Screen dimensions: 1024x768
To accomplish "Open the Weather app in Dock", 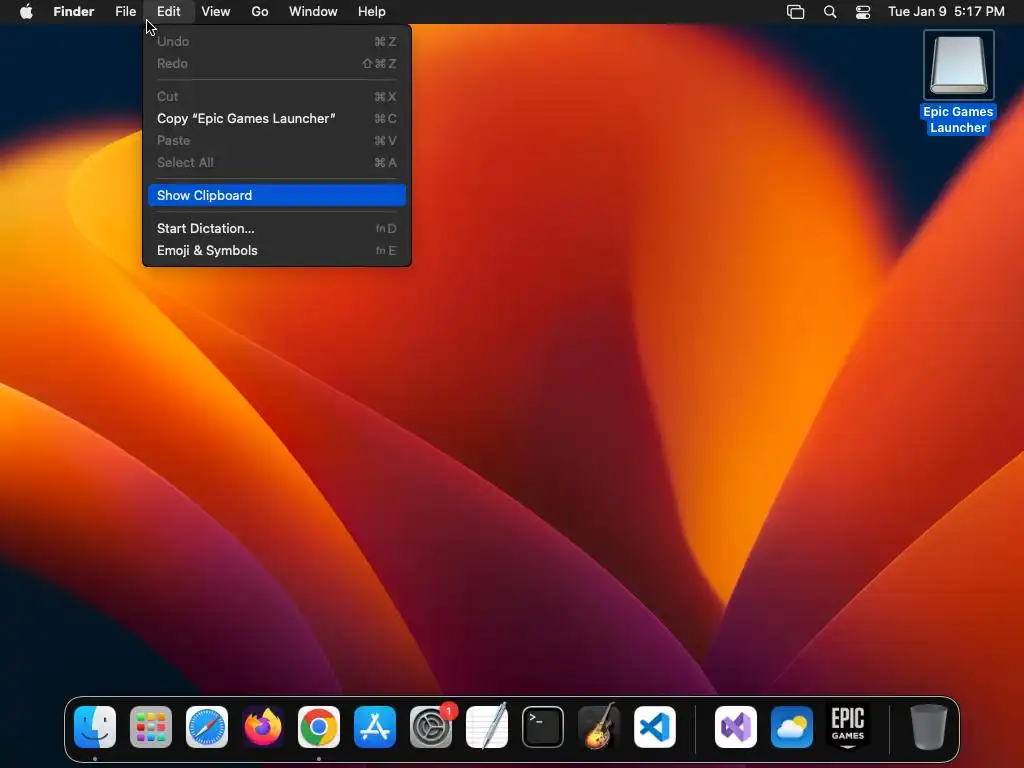I will [792, 727].
